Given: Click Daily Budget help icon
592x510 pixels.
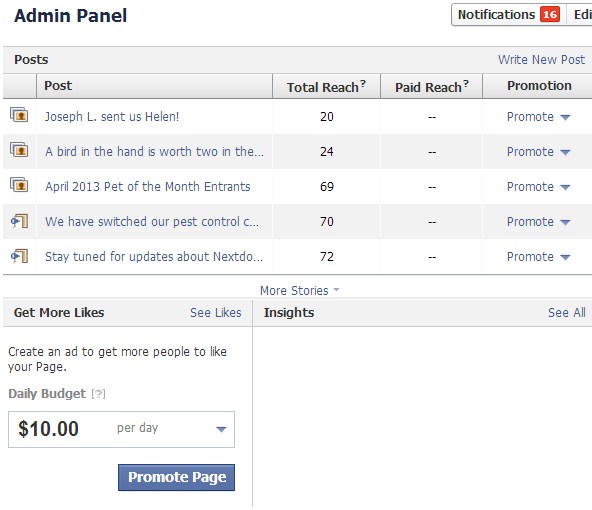Looking at the screenshot, I should [x=99, y=394].
